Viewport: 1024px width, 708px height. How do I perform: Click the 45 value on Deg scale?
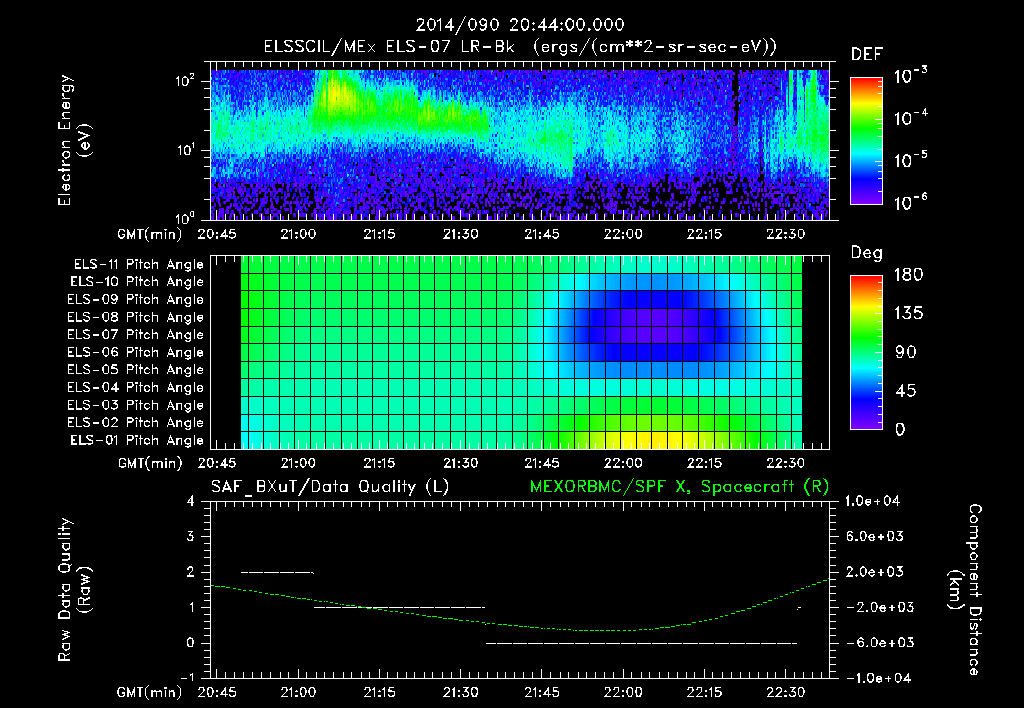[905, 391]
